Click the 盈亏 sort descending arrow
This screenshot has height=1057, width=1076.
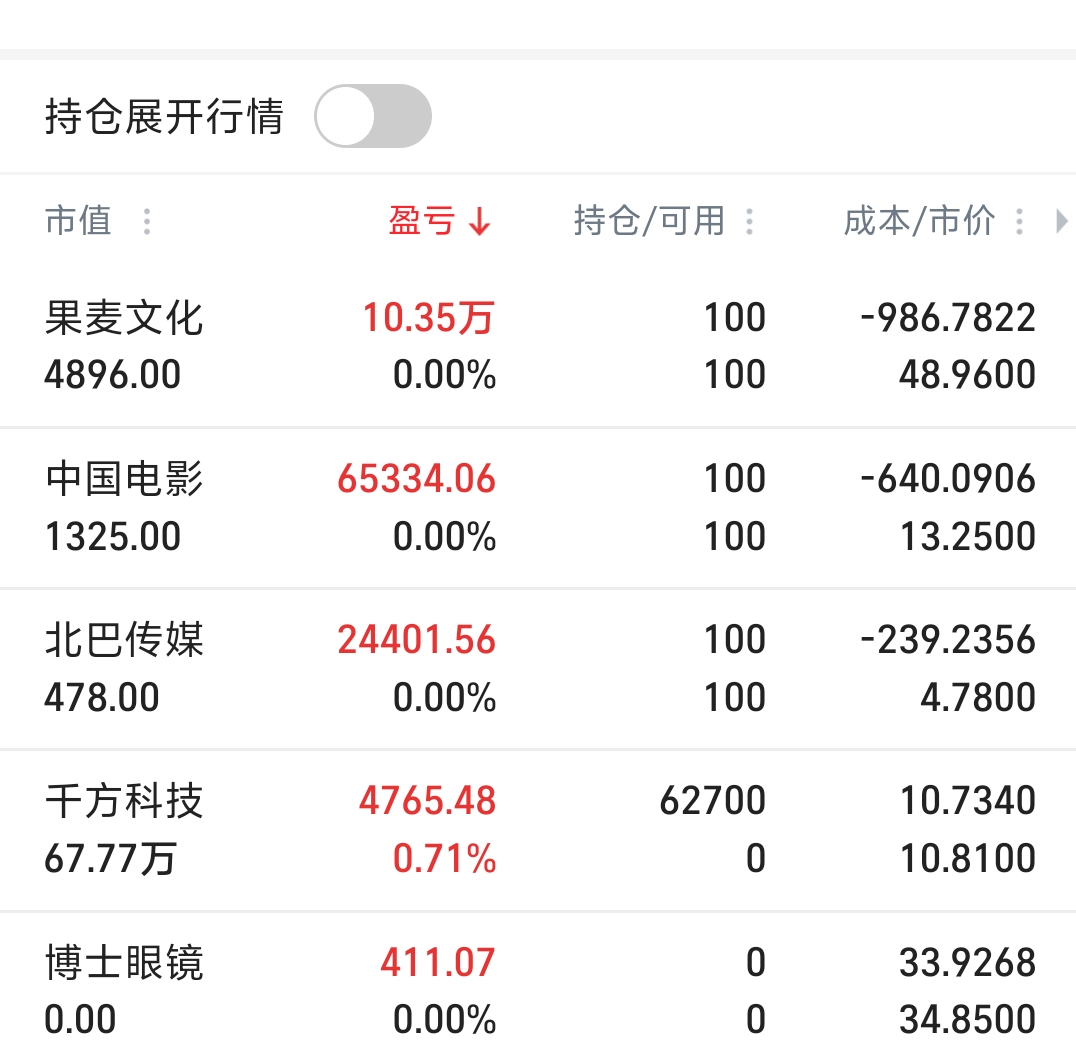[480, 221]
